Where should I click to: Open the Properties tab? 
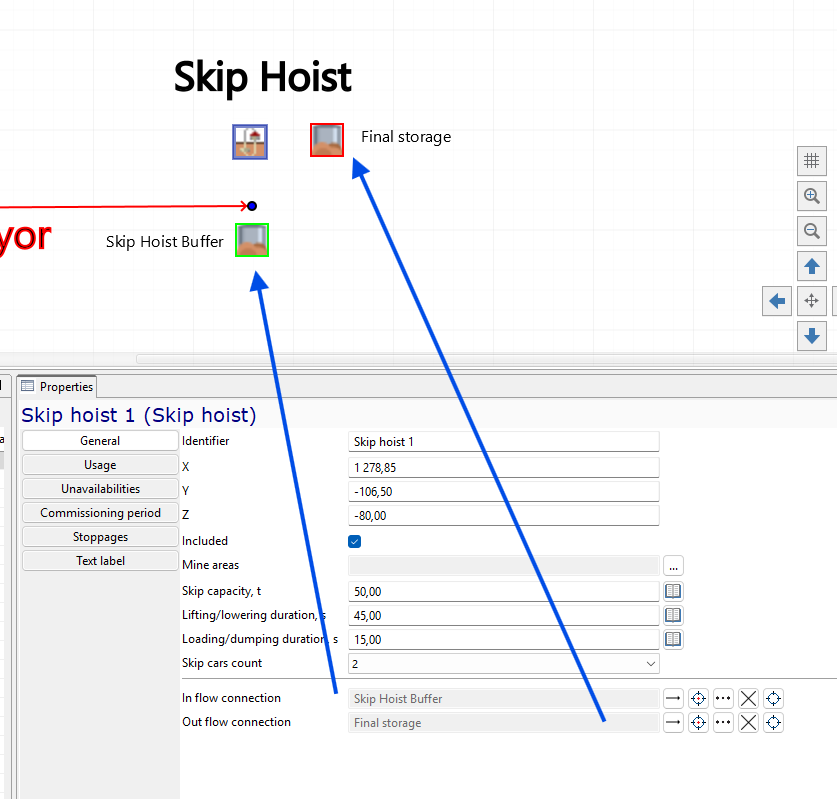click(x=57, y=386)
